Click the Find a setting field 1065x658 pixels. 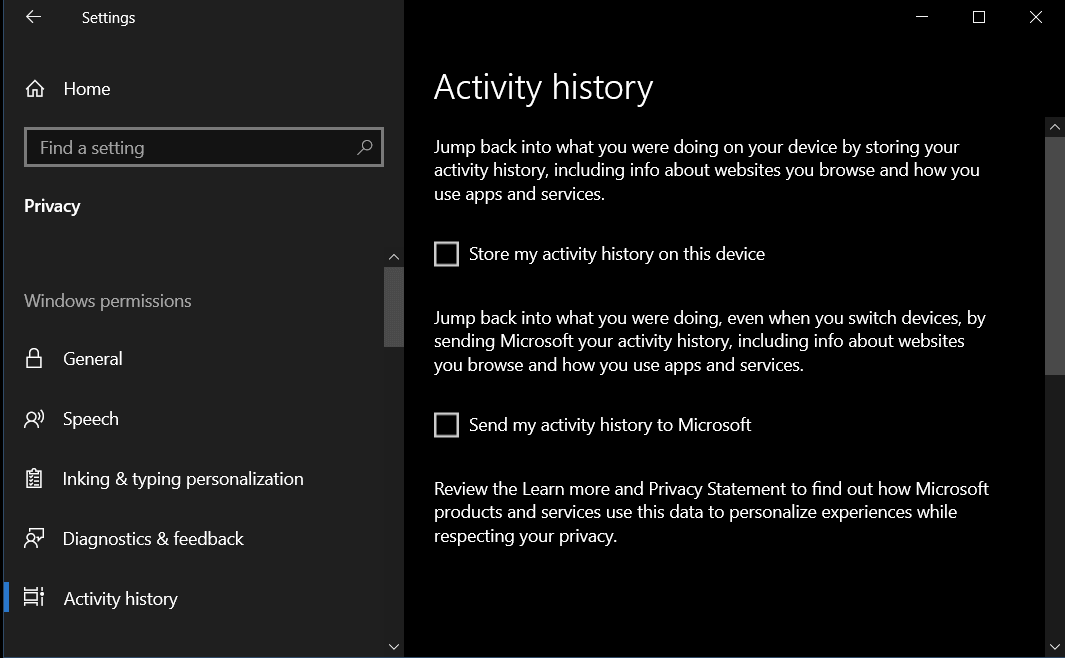(204, 147)
